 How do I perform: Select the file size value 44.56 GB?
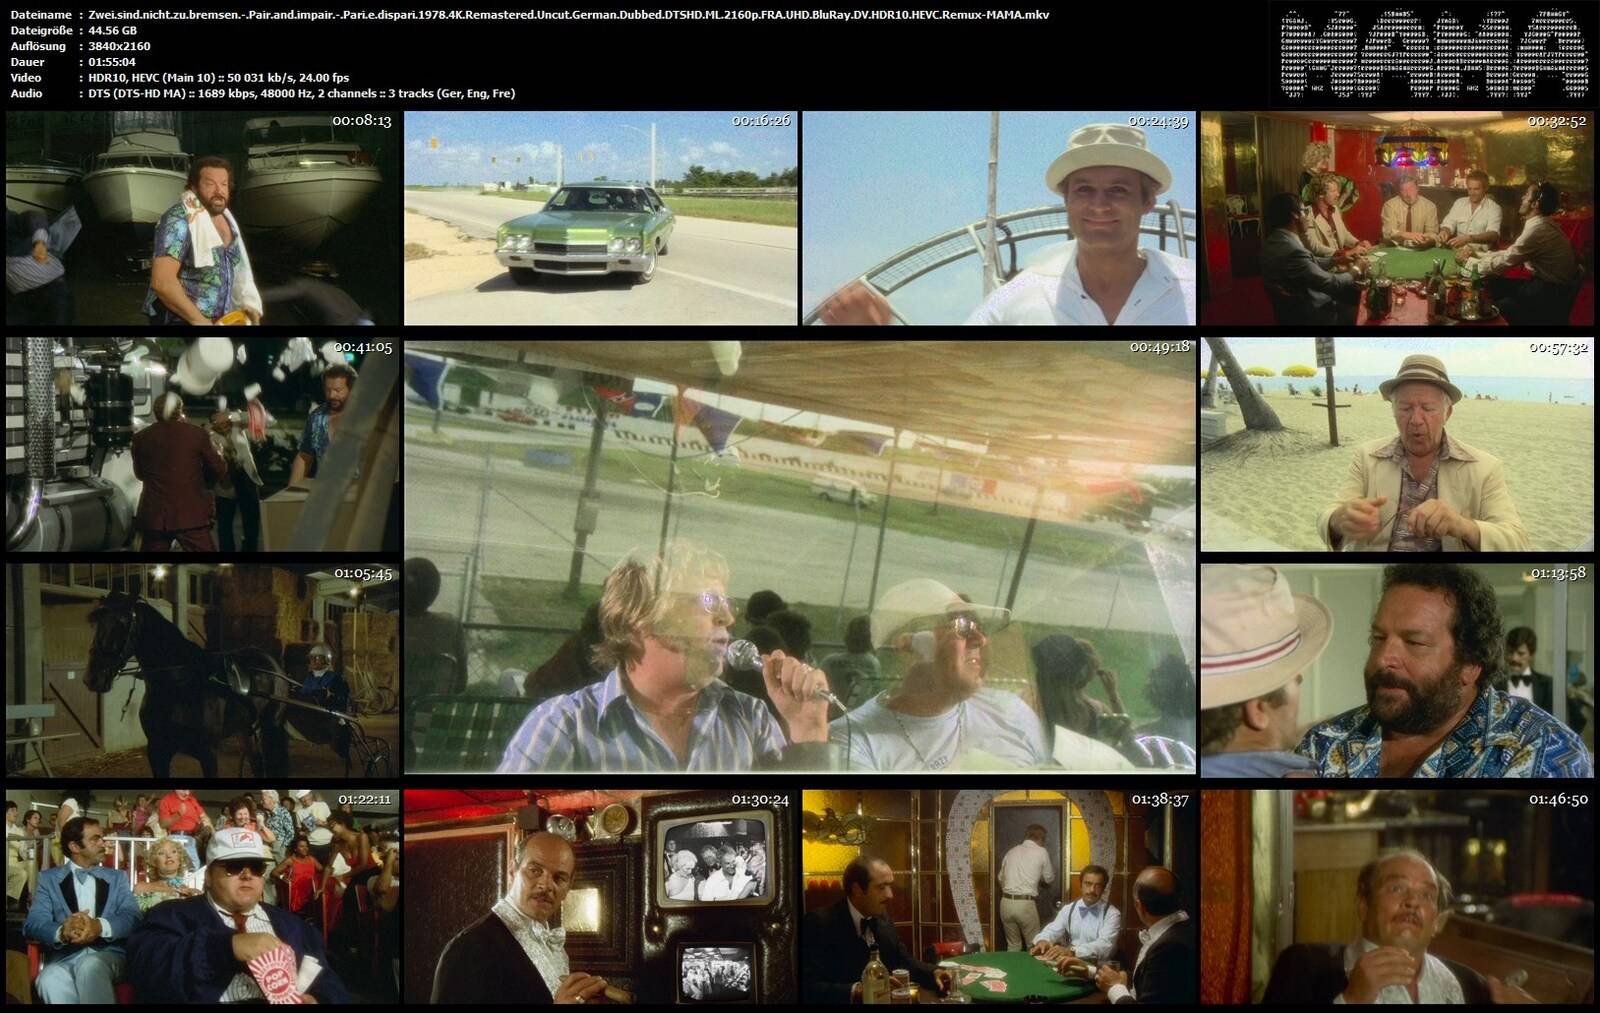113,31
